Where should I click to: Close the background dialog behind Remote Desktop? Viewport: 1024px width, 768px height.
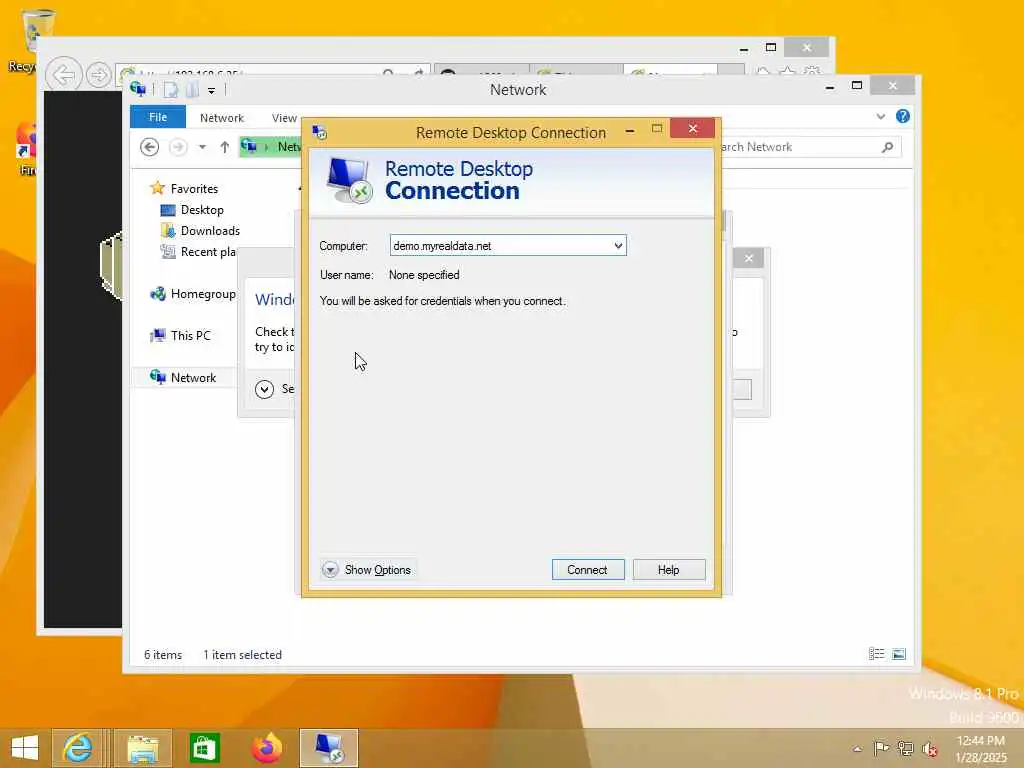[749, 259]
